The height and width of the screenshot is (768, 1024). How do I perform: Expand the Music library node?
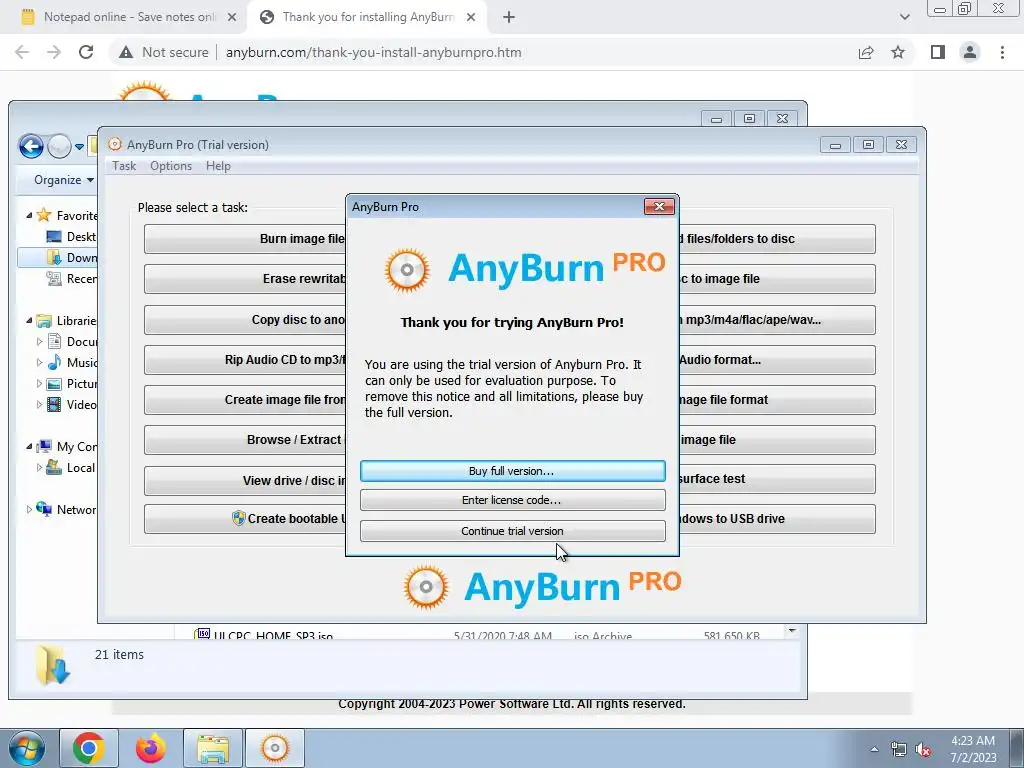click(39, 362)
